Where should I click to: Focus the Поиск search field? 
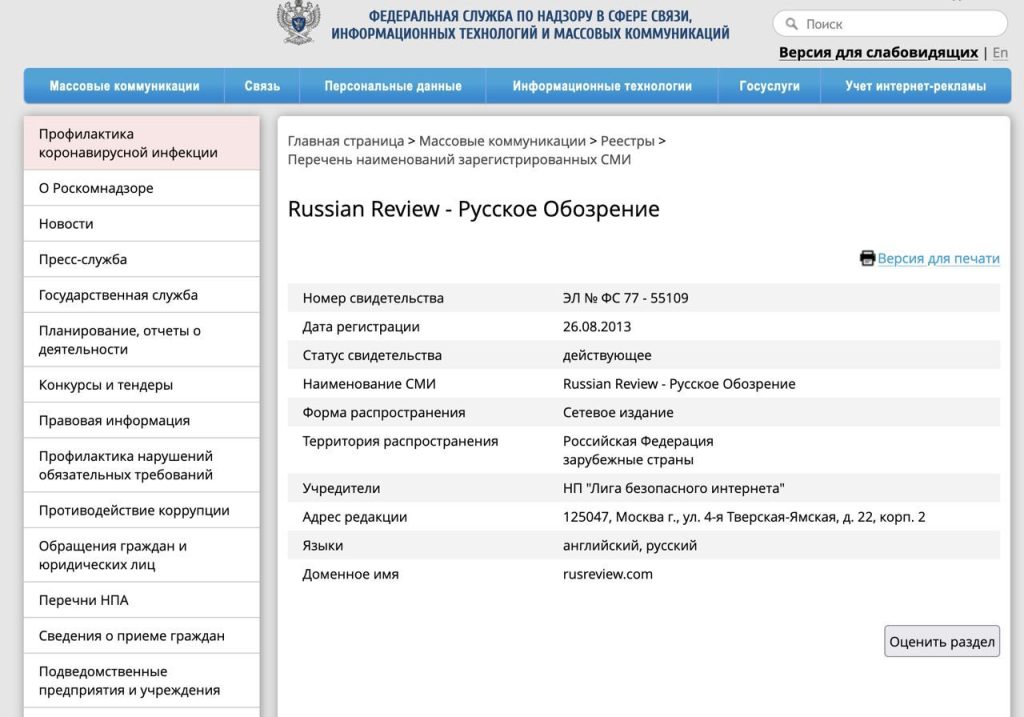(x=890, y=24)
